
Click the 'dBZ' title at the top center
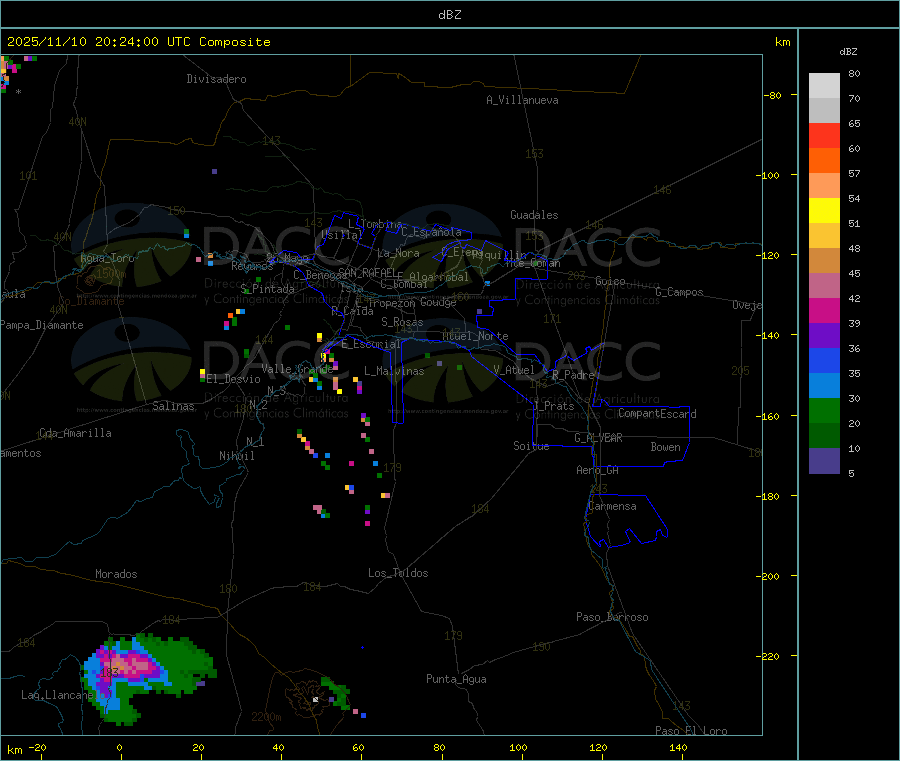pyautogui.click(x=449, y=15)
